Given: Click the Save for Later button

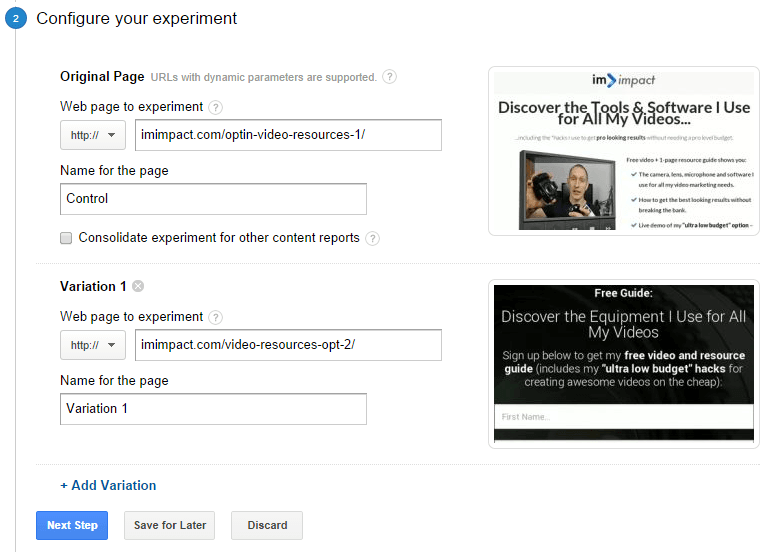Looking at the screenshot, I should tap(170, 525).
